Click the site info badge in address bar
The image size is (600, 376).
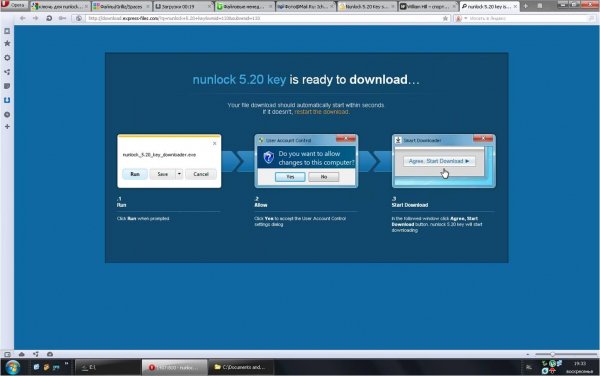[x=78, y=18]
